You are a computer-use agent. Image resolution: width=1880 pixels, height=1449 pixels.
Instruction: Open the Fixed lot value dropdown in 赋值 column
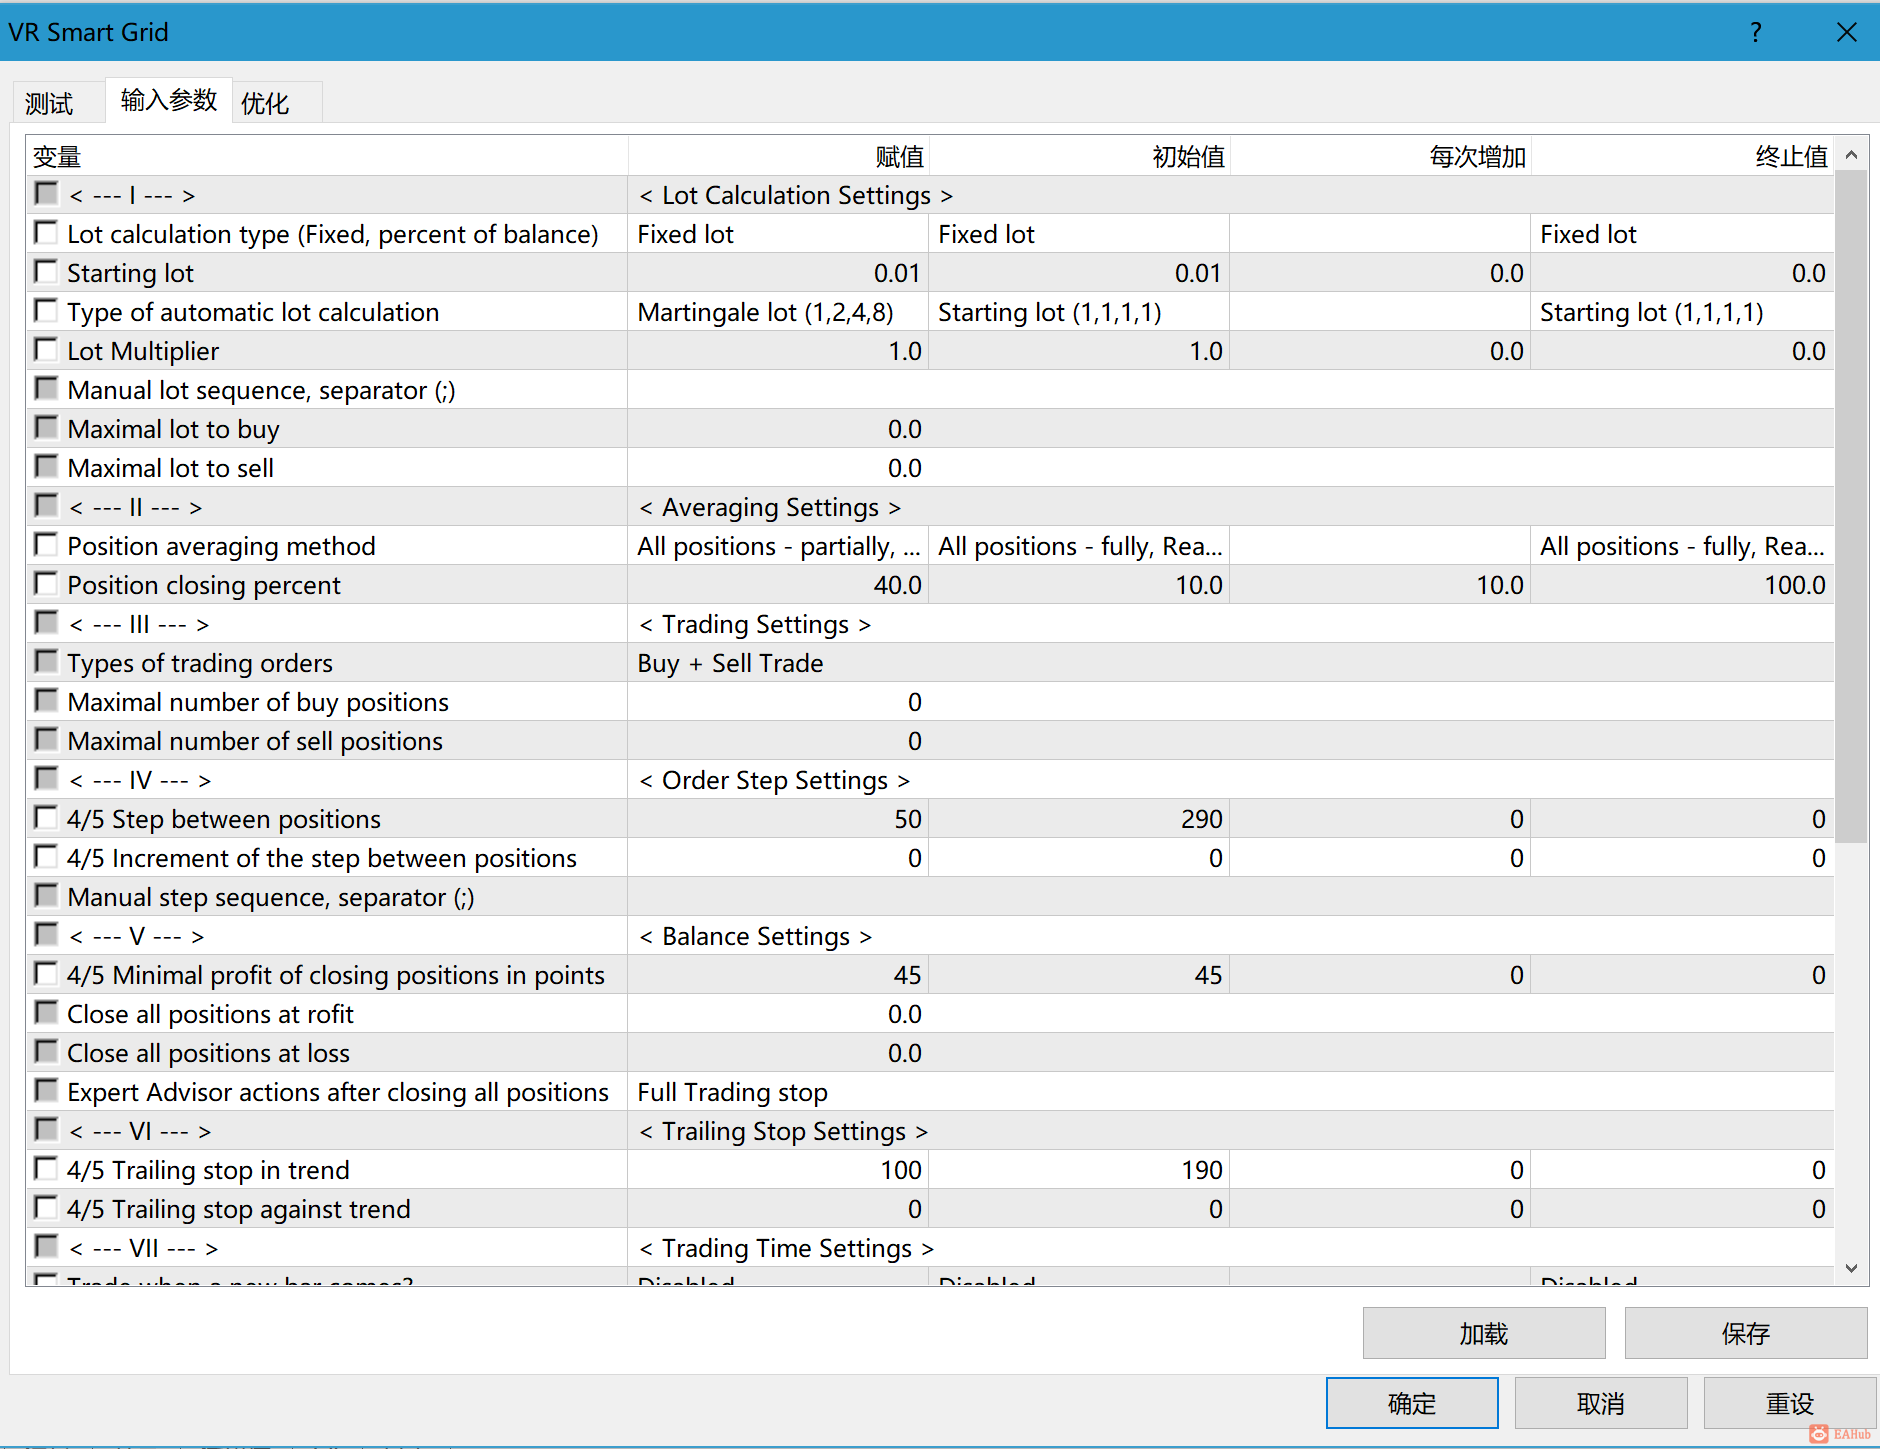click(x=778, y=234)
